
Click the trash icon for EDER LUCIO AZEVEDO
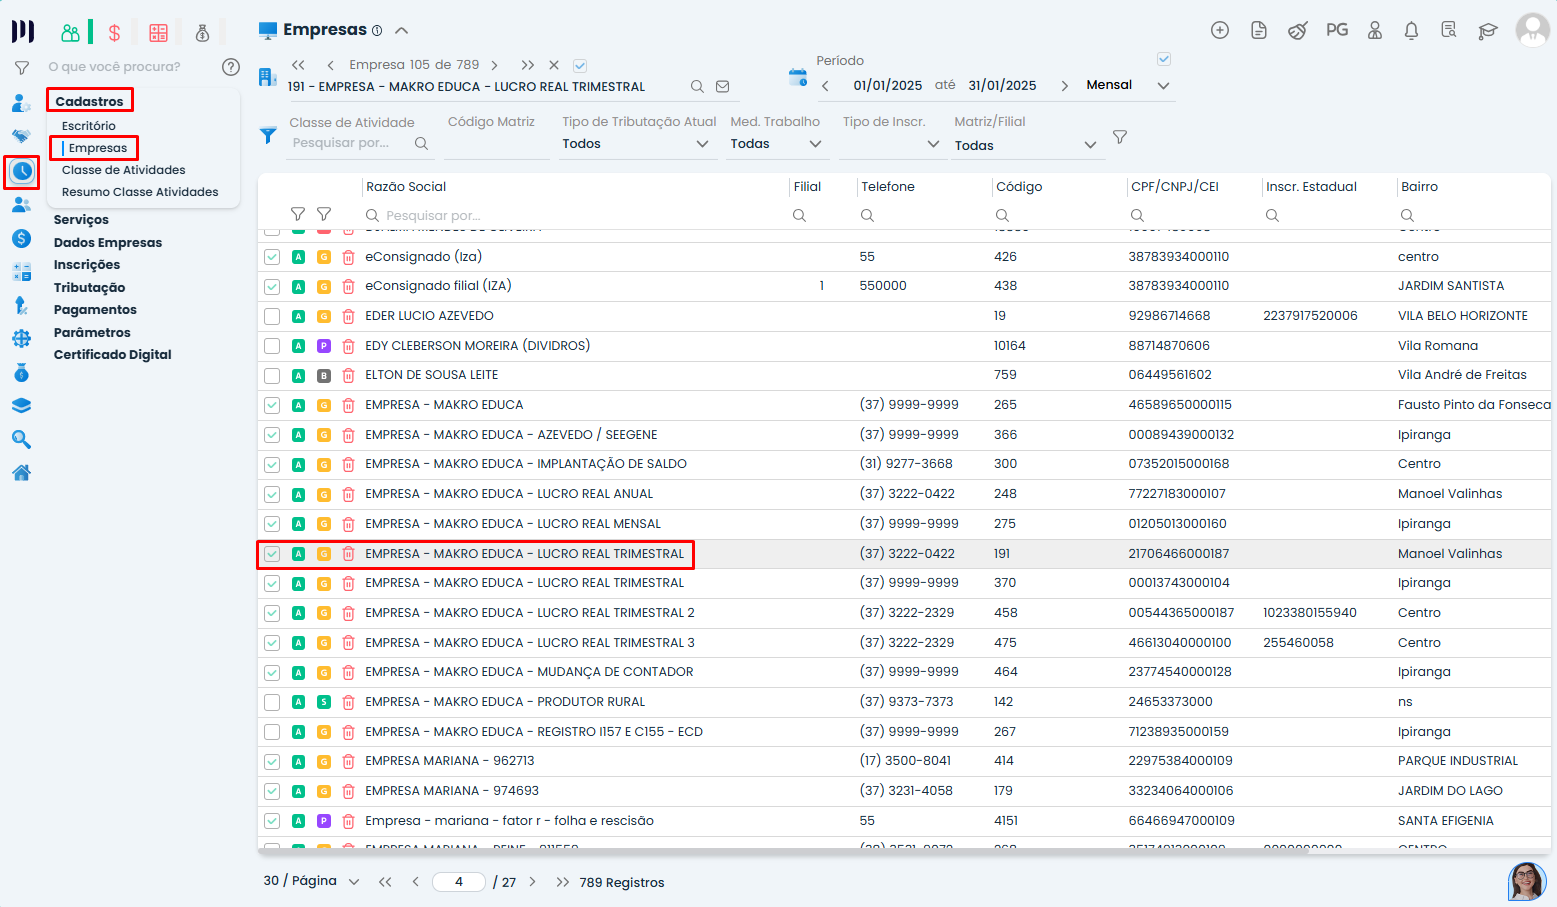tap(349, 316)
